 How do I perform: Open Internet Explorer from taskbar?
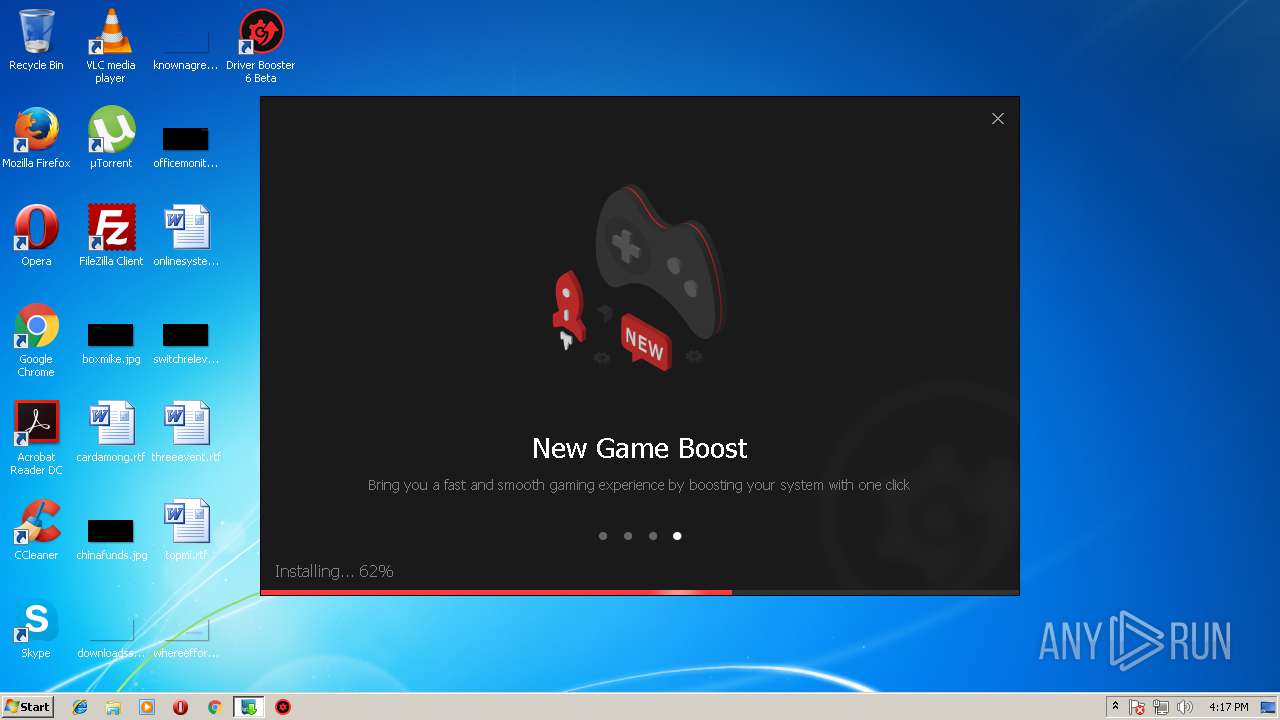pos(80,707)
